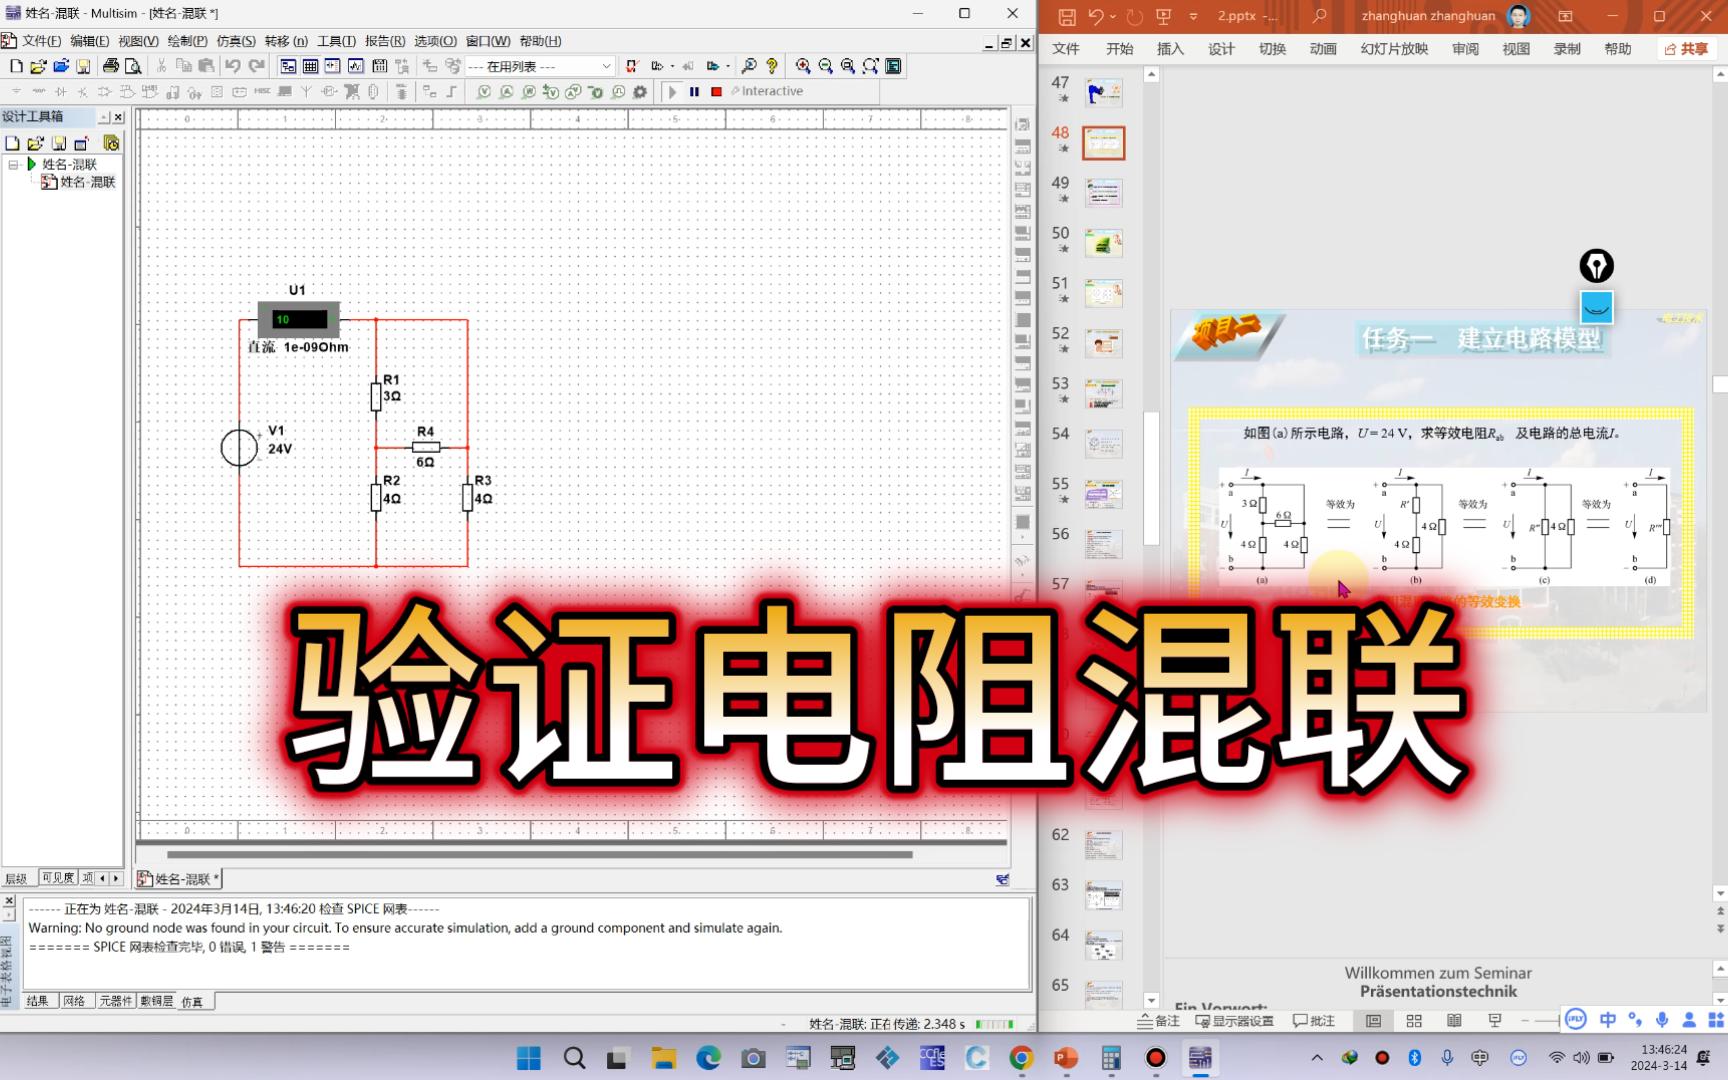The image size is (1728, 1080).
Task: Click the new schematic file icon
Action: point(16,66)
